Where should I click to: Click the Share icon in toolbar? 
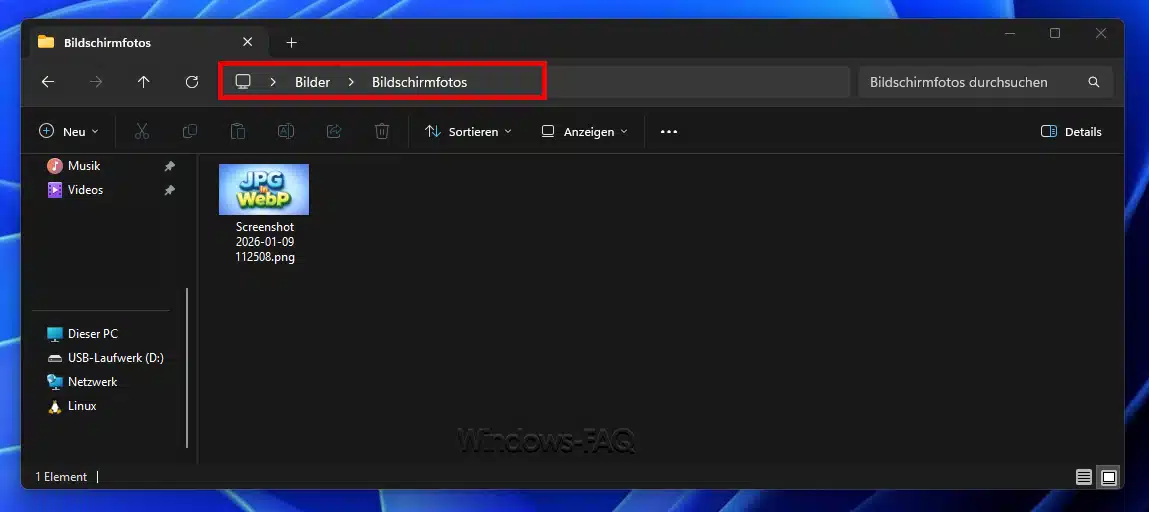coord(334,131)
